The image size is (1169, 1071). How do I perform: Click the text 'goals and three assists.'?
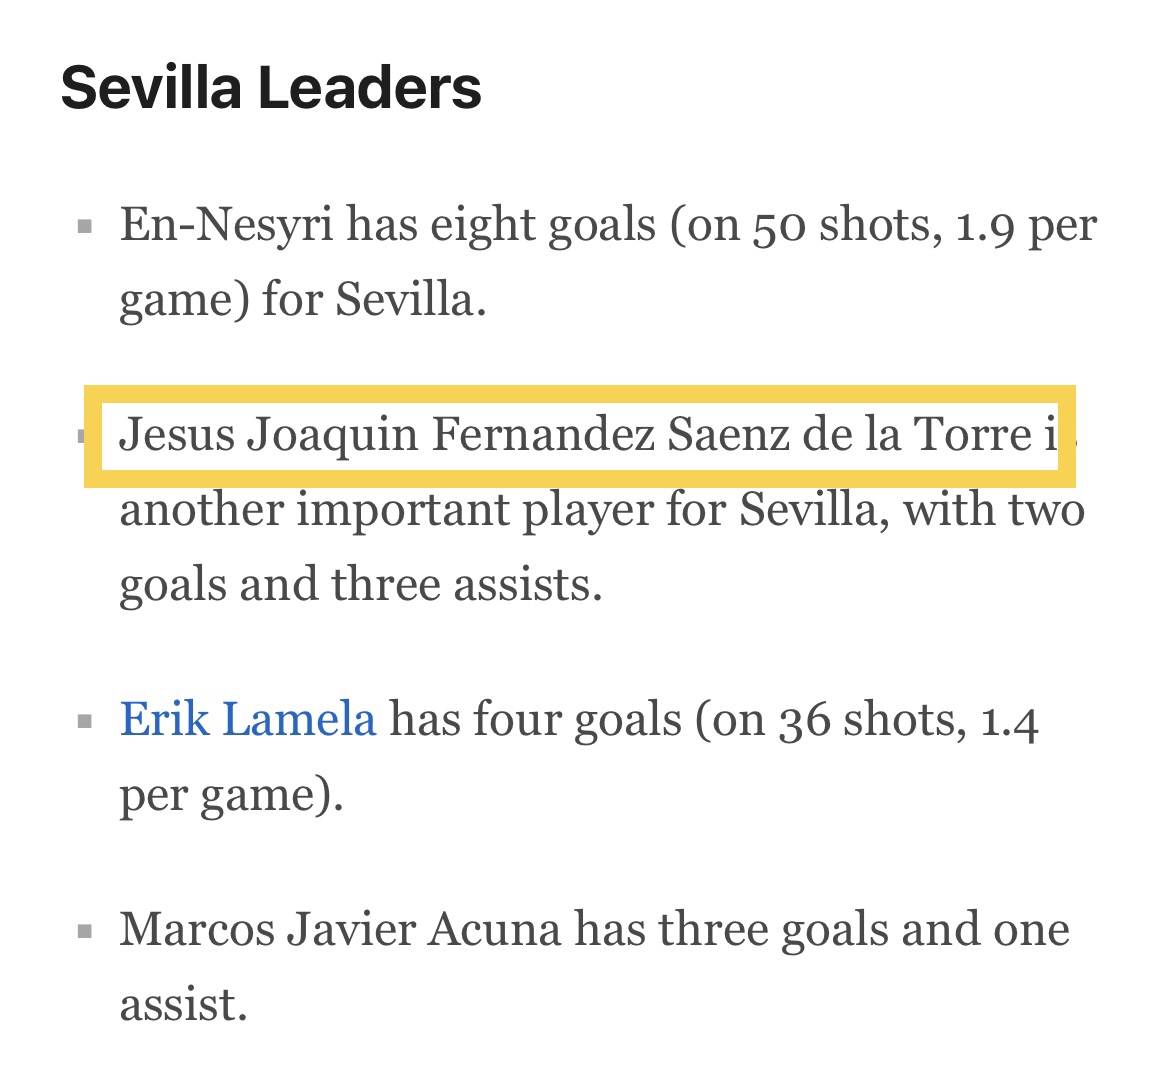[x=361, y=585]
